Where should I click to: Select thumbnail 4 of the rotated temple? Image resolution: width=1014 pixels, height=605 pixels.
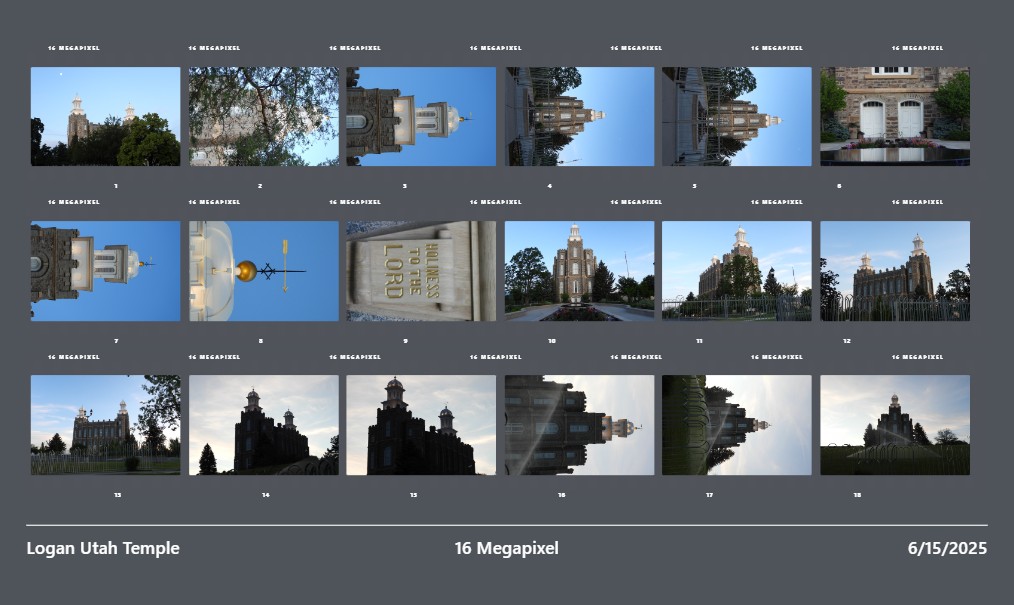coord(579,116)
